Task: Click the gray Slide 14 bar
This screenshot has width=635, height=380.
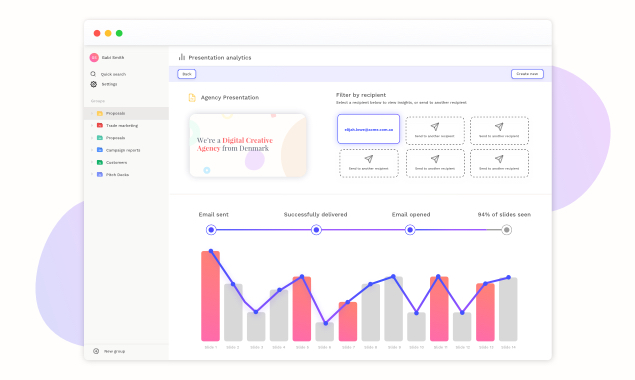Action: point(508,309)
